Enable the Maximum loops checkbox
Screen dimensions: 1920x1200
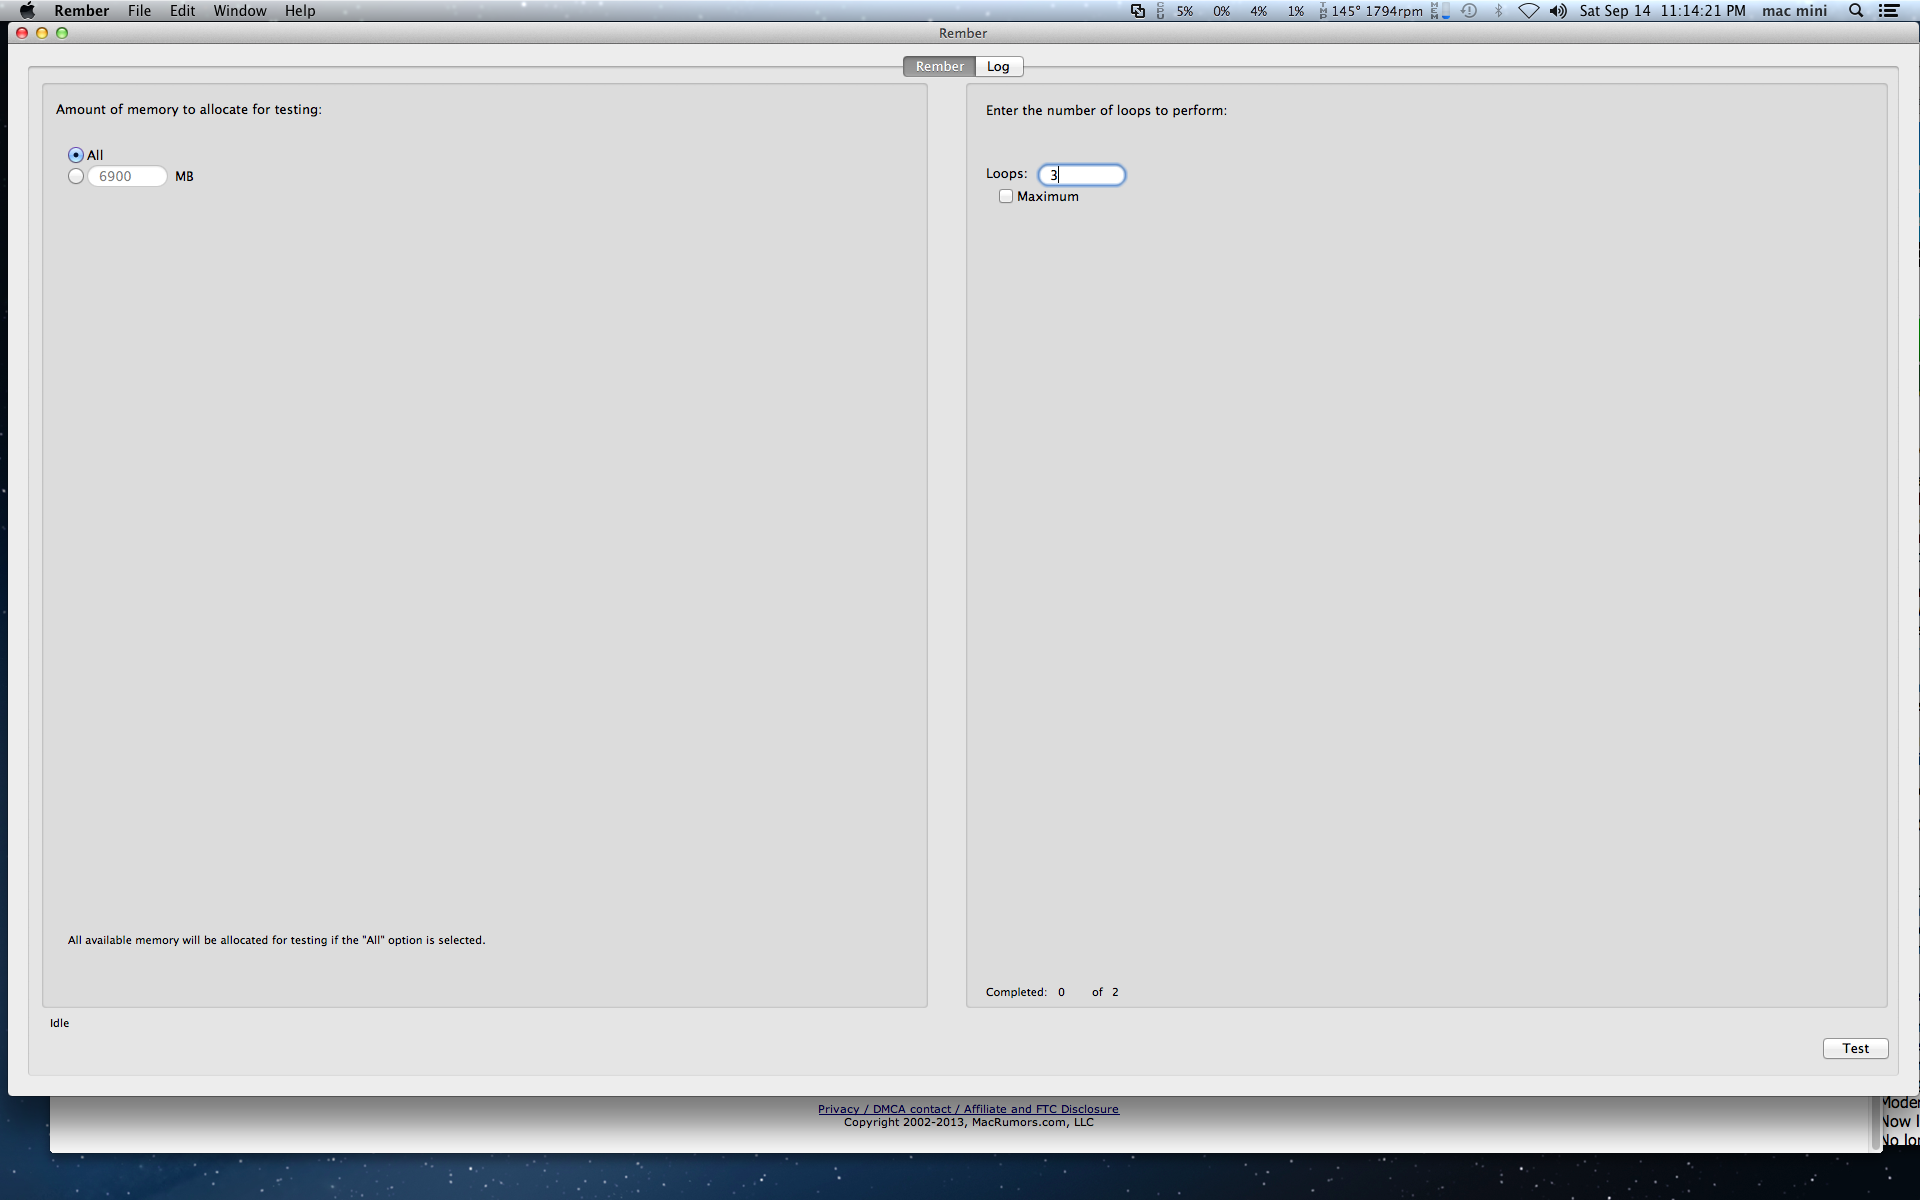(1006, 197)
